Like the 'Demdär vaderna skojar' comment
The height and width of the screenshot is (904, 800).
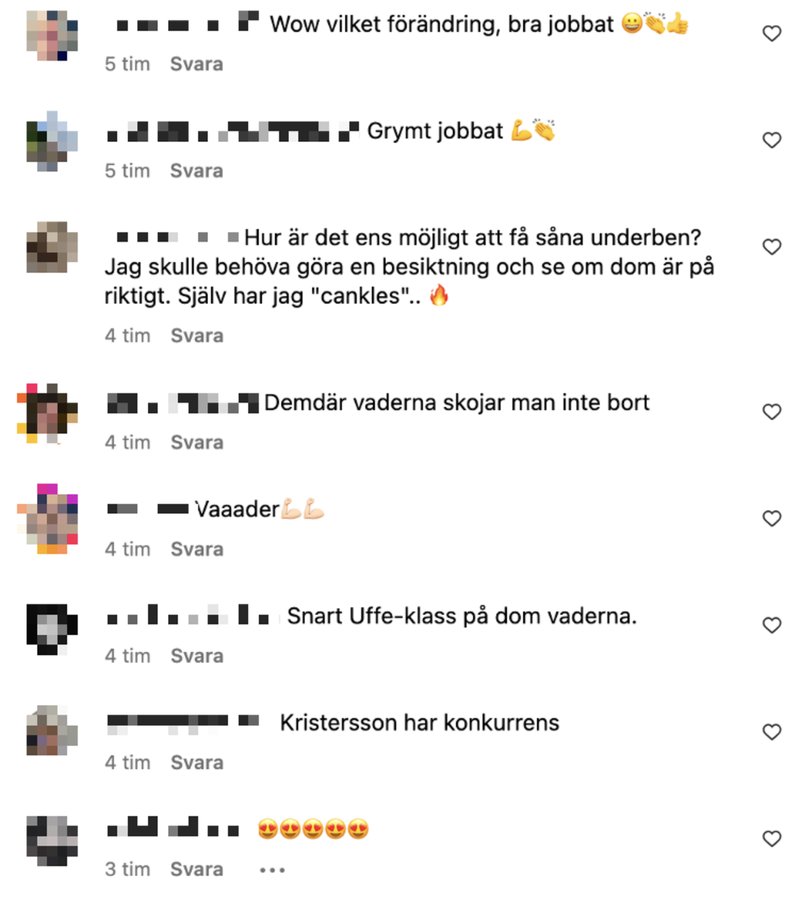[x=771, y=412]
